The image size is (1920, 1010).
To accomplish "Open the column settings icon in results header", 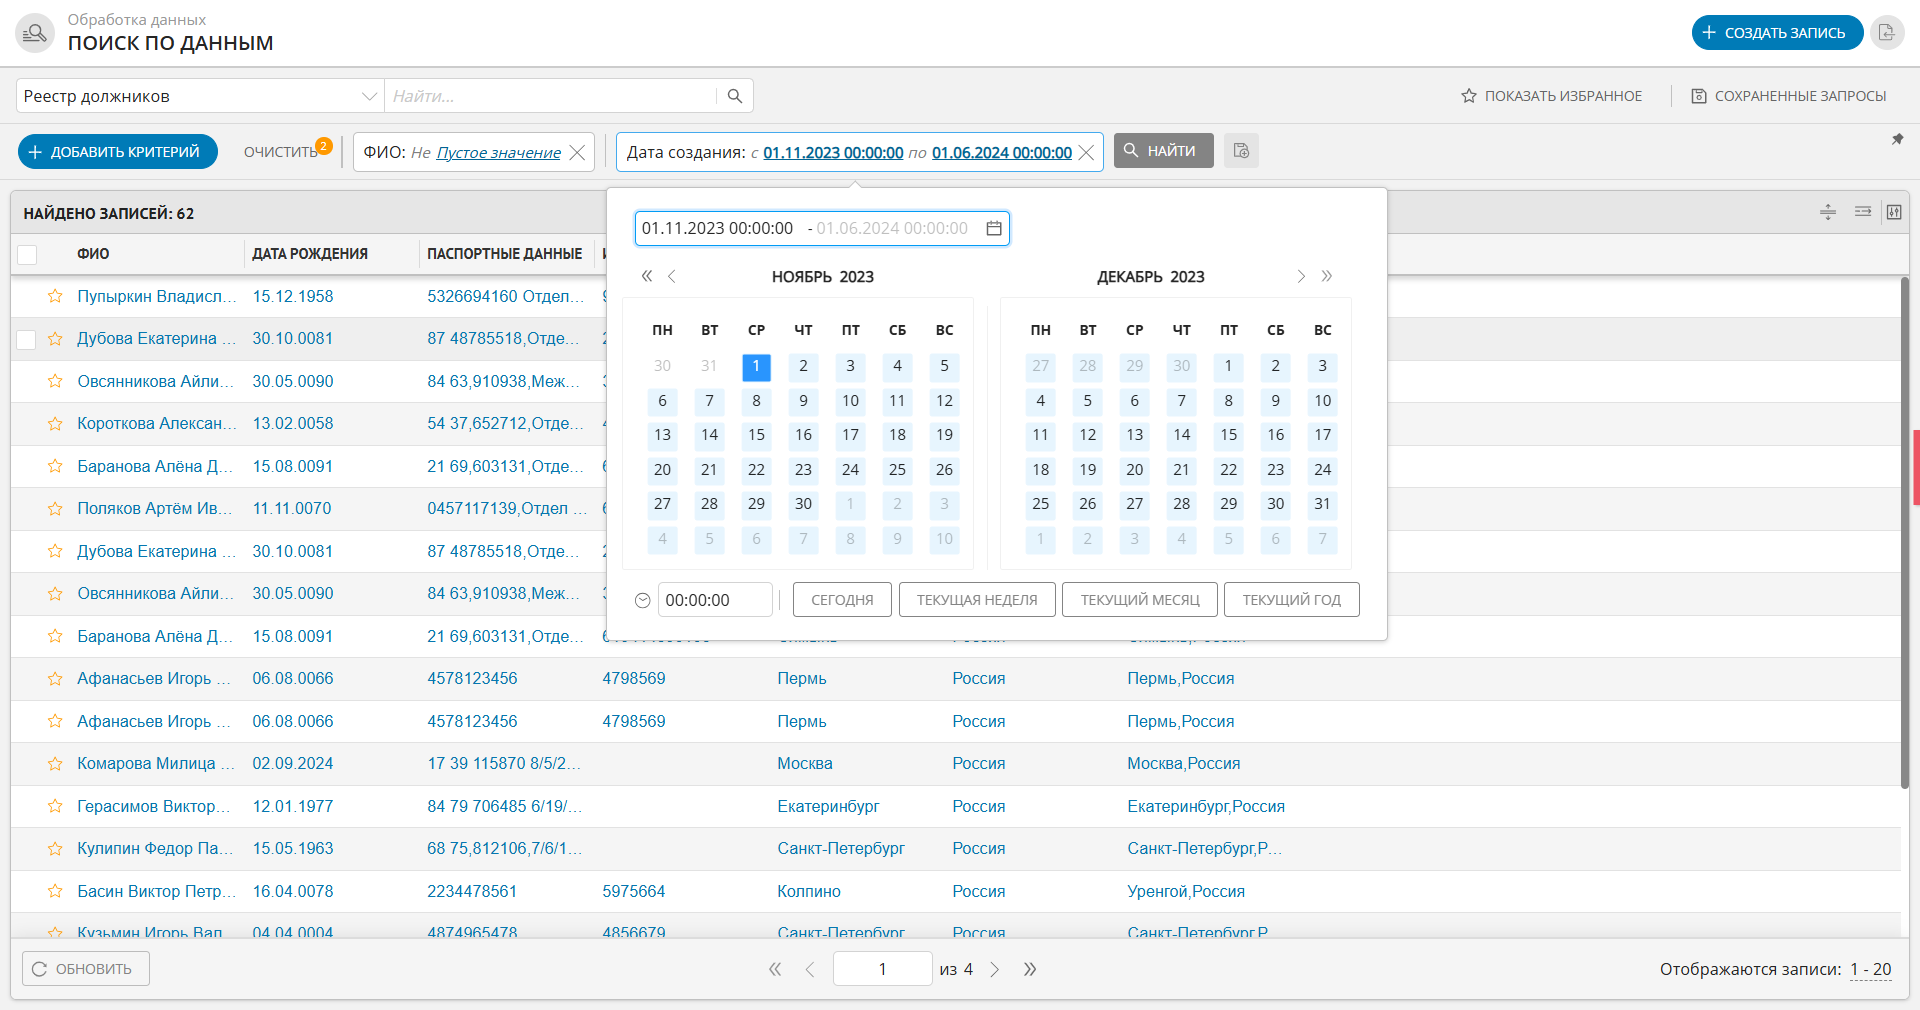I will click(1894, 212).
